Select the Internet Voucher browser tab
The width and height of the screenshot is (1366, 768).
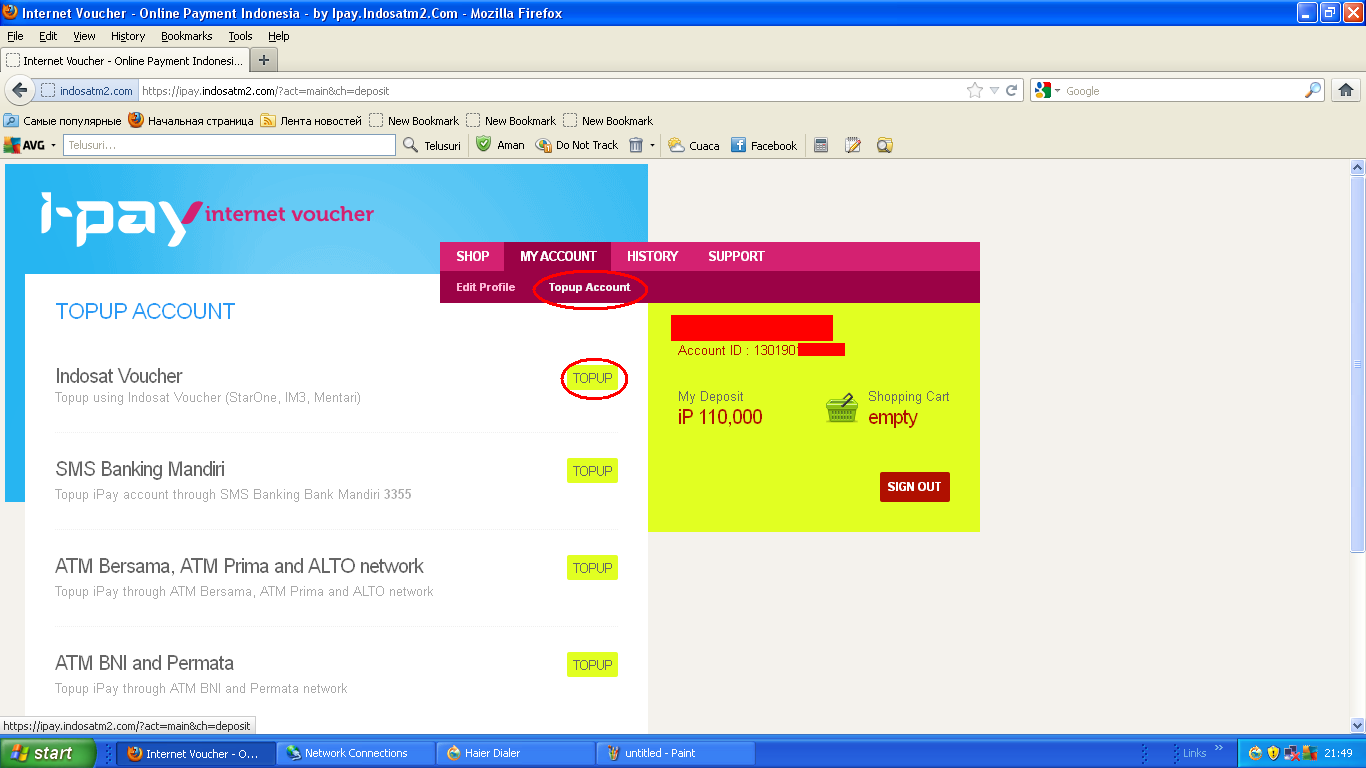click(124, 60)
